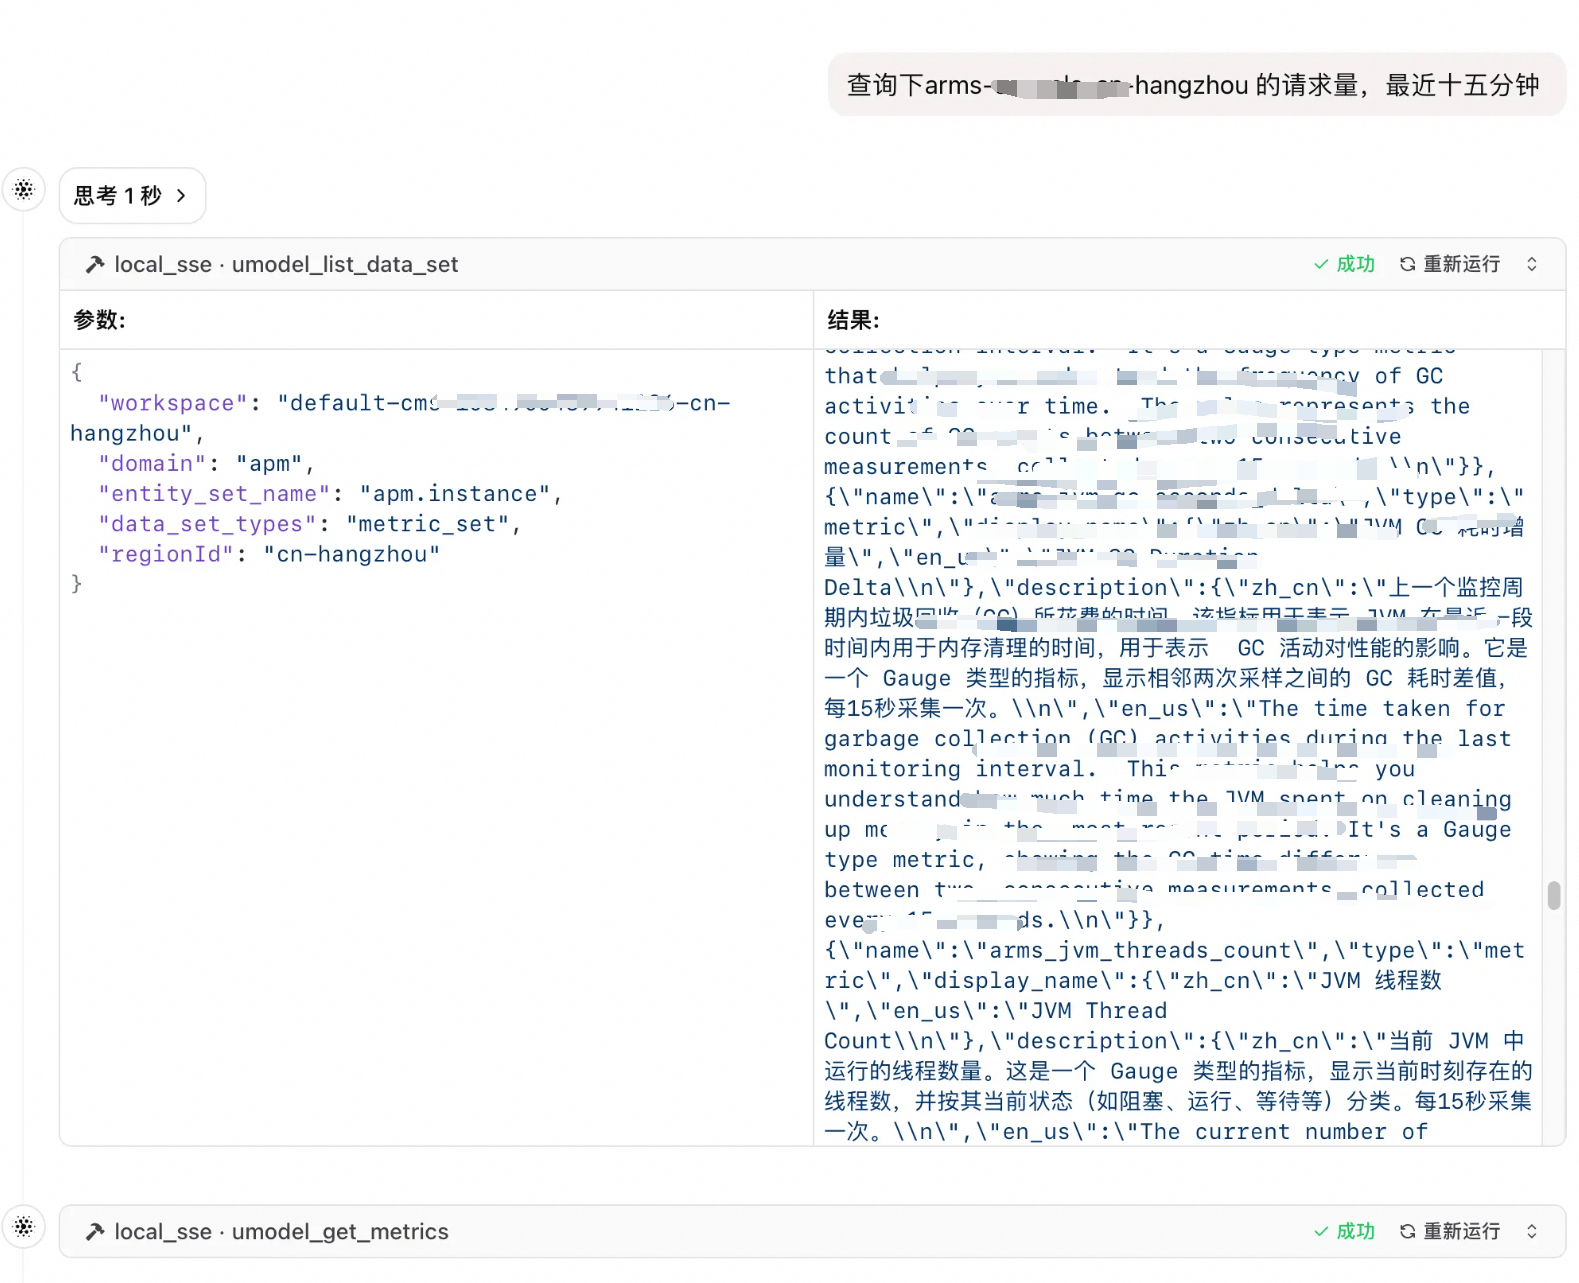Collapse the umodel_list_data_set tool panel

point(1532,264)
